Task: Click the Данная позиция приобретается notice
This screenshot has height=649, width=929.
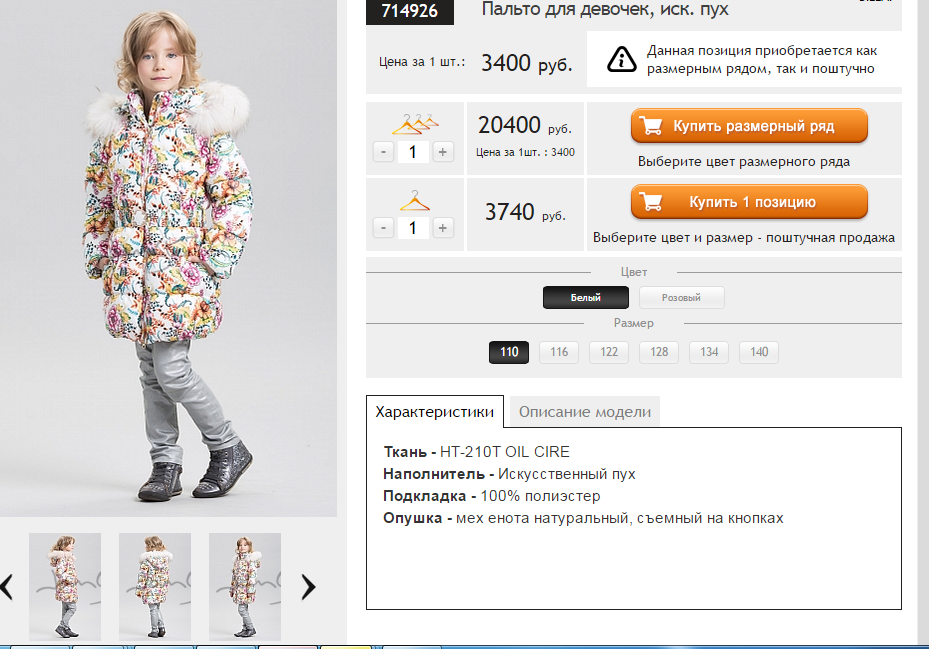Action: pyautogui.click(x=761, y=59)
